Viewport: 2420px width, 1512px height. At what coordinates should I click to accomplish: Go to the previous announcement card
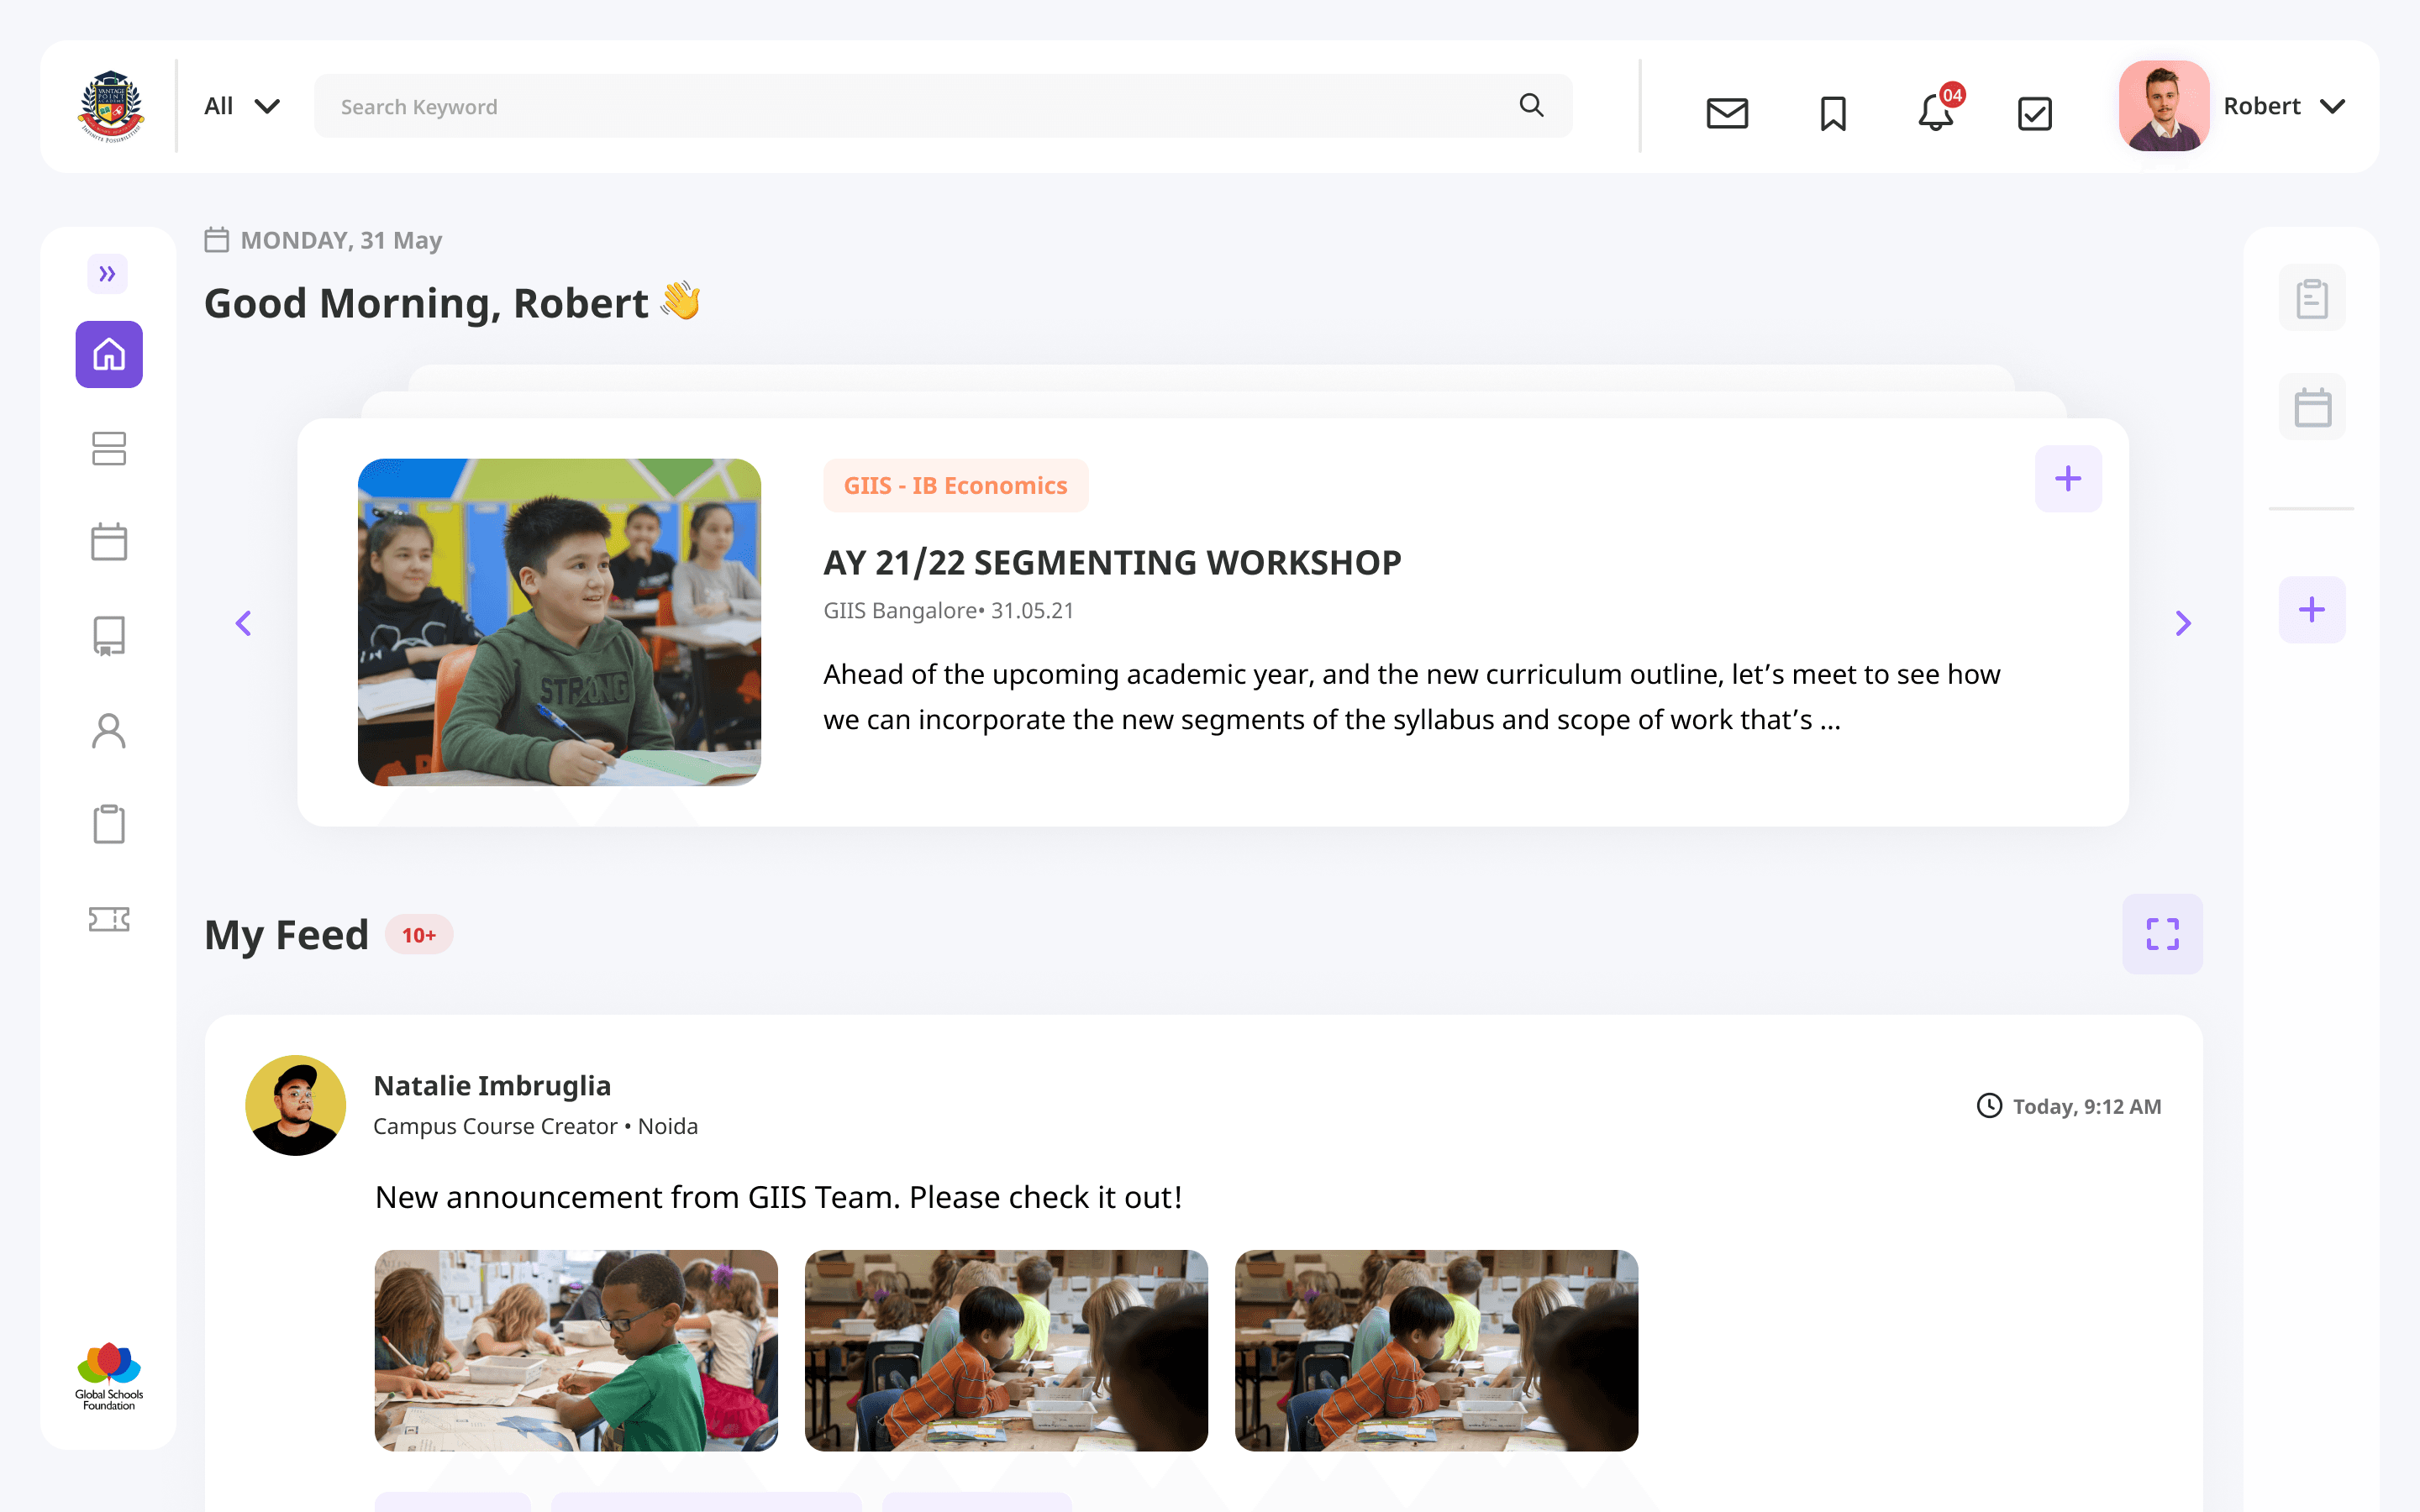[243, 623]
